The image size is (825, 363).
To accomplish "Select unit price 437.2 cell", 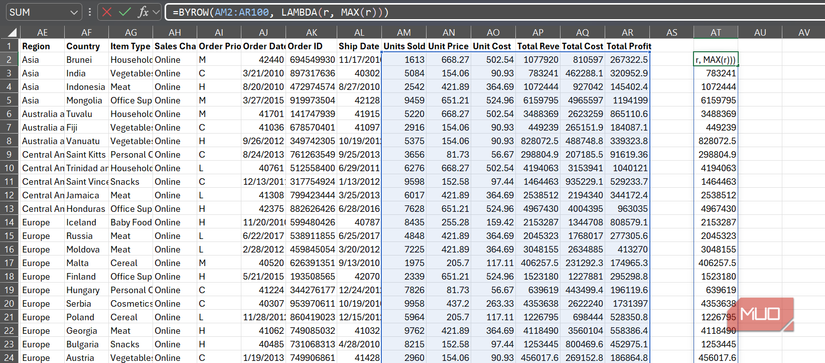I will pyautogui.click(x=449, y=304).
